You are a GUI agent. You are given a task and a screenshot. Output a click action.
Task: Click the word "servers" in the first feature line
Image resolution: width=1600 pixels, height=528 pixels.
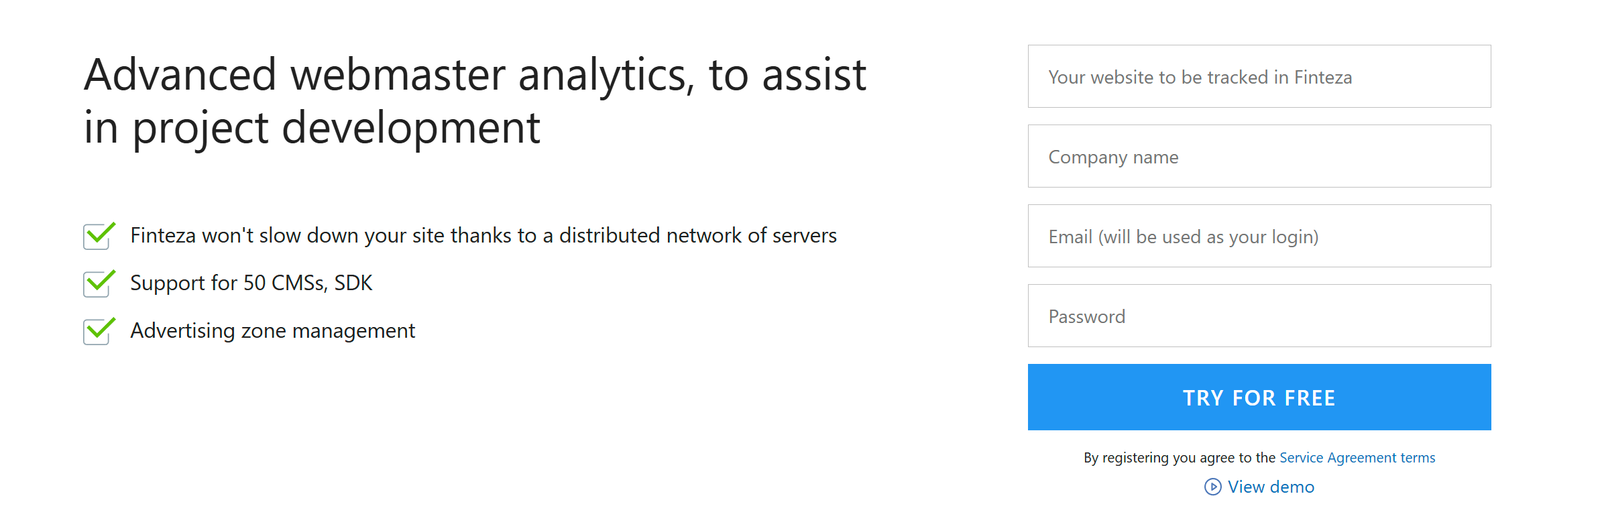coord(804,236)
